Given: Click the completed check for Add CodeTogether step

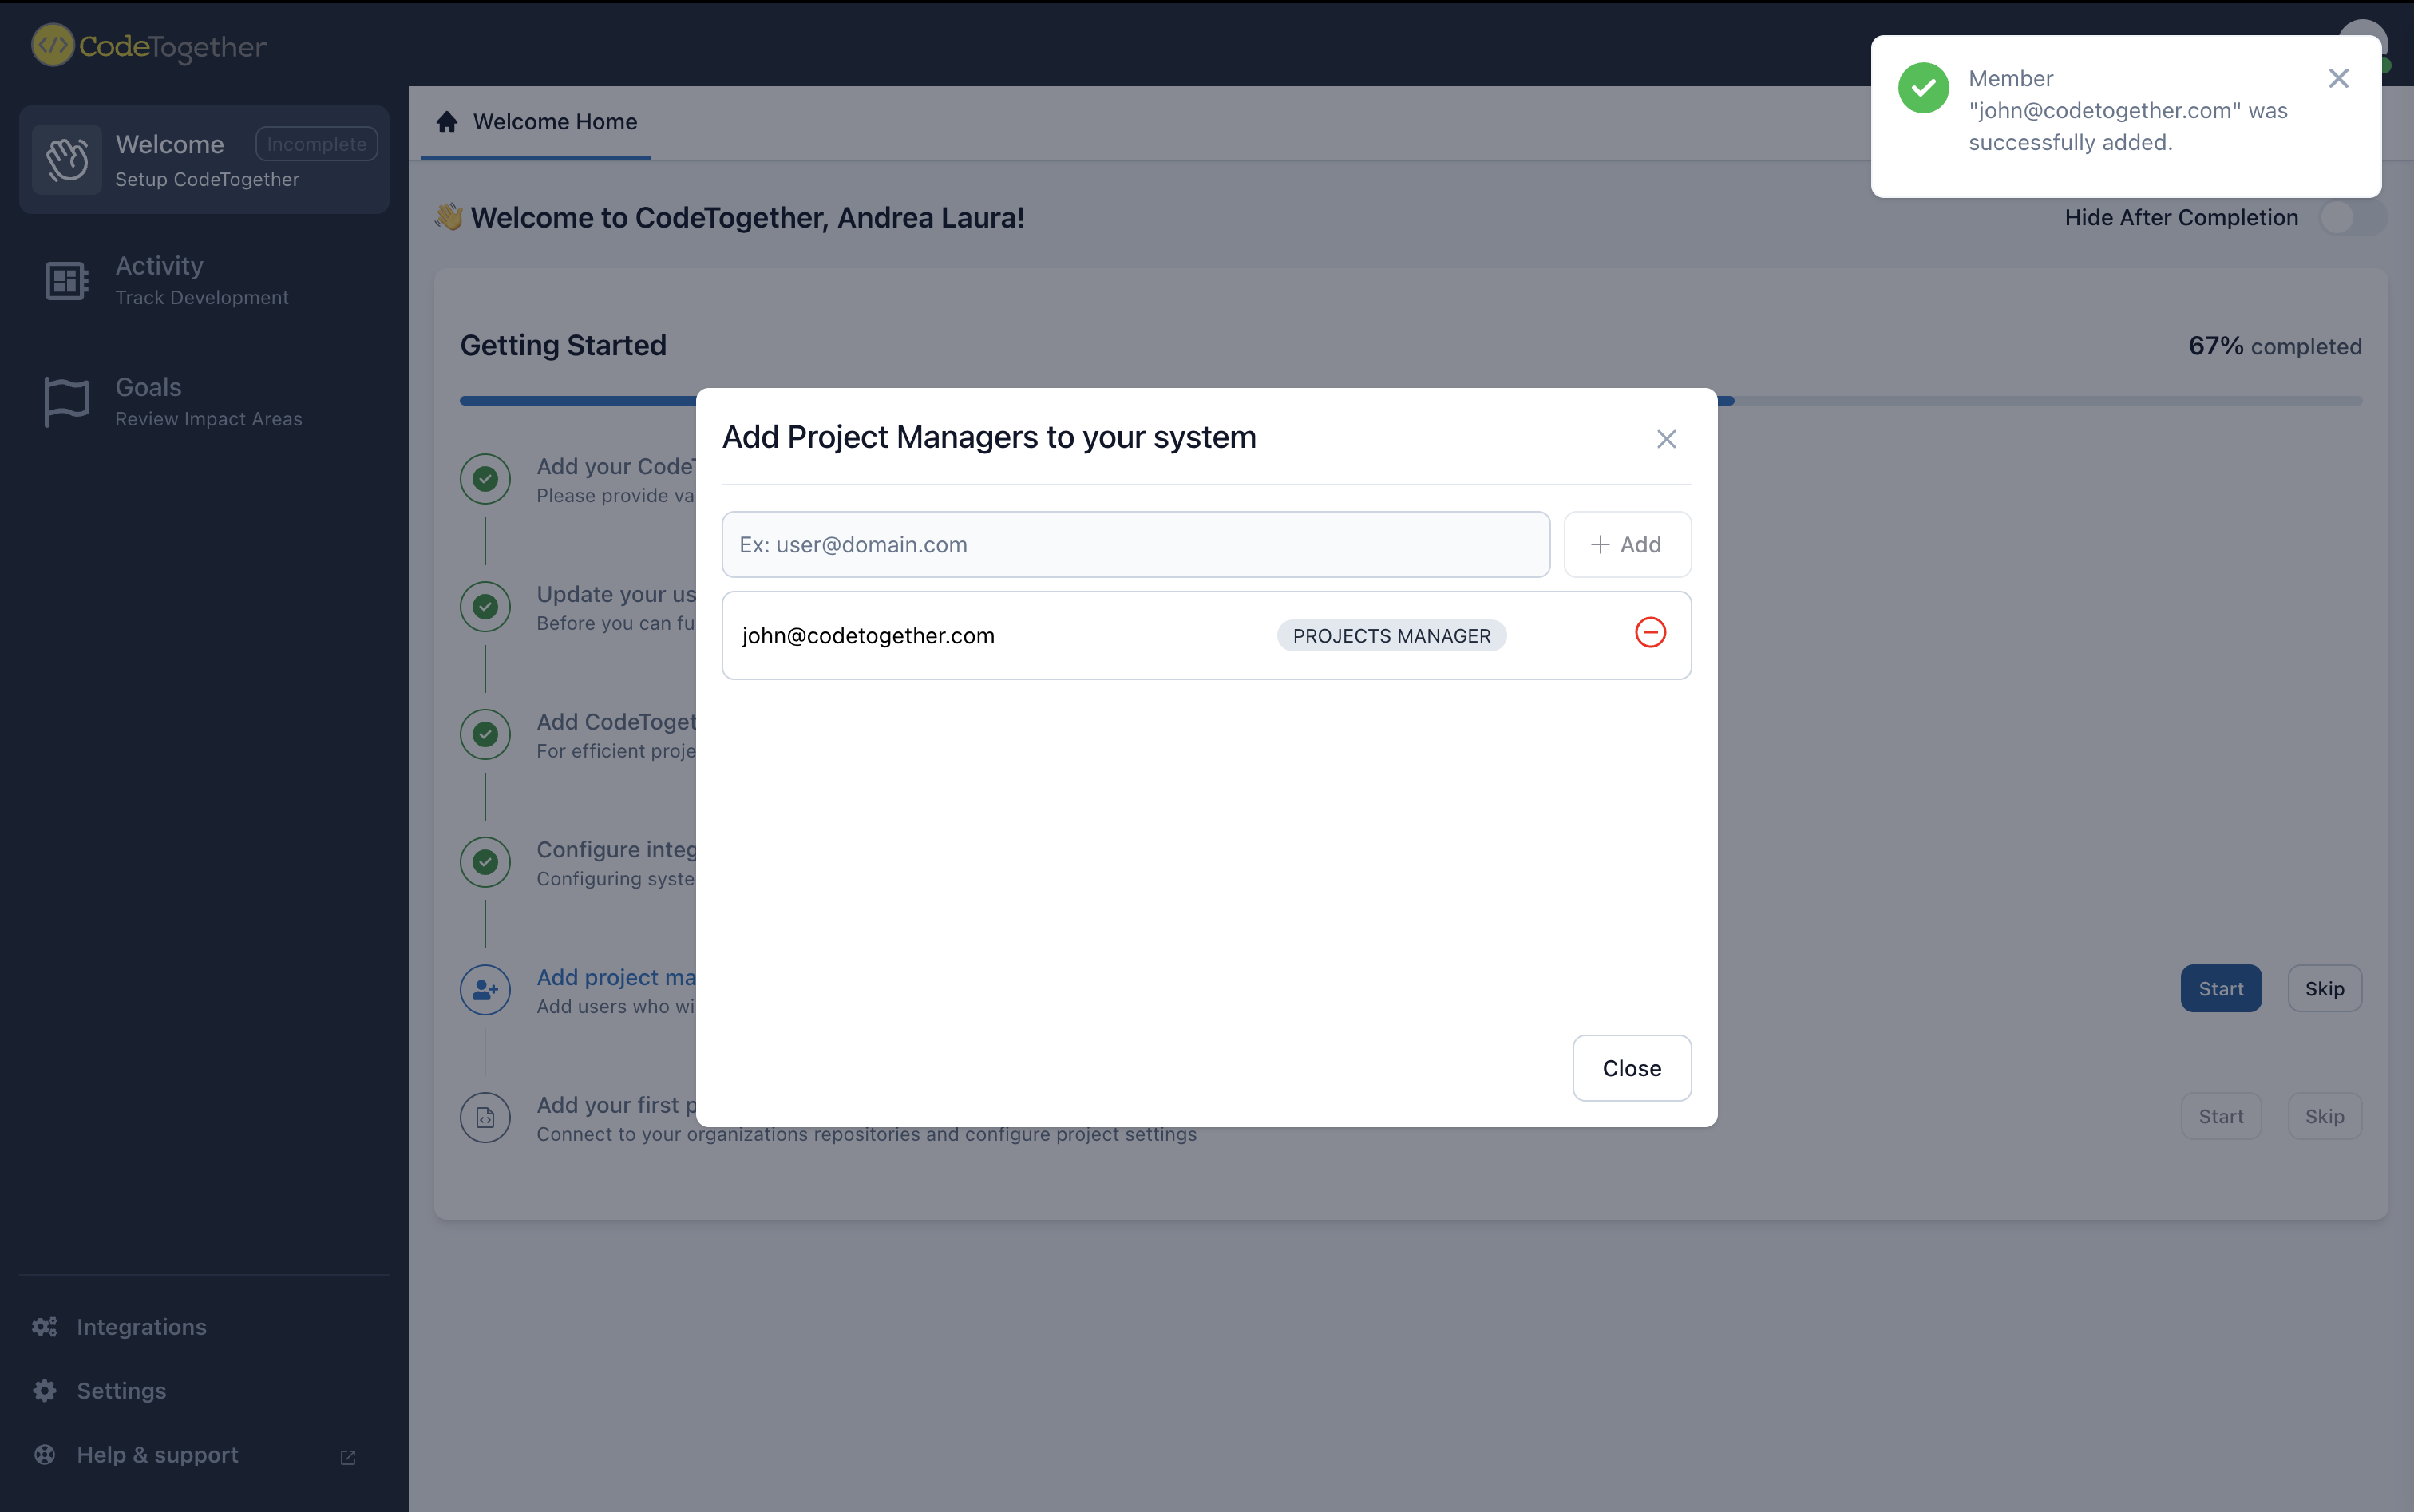Looking at the screenshot, I should 485,734.
